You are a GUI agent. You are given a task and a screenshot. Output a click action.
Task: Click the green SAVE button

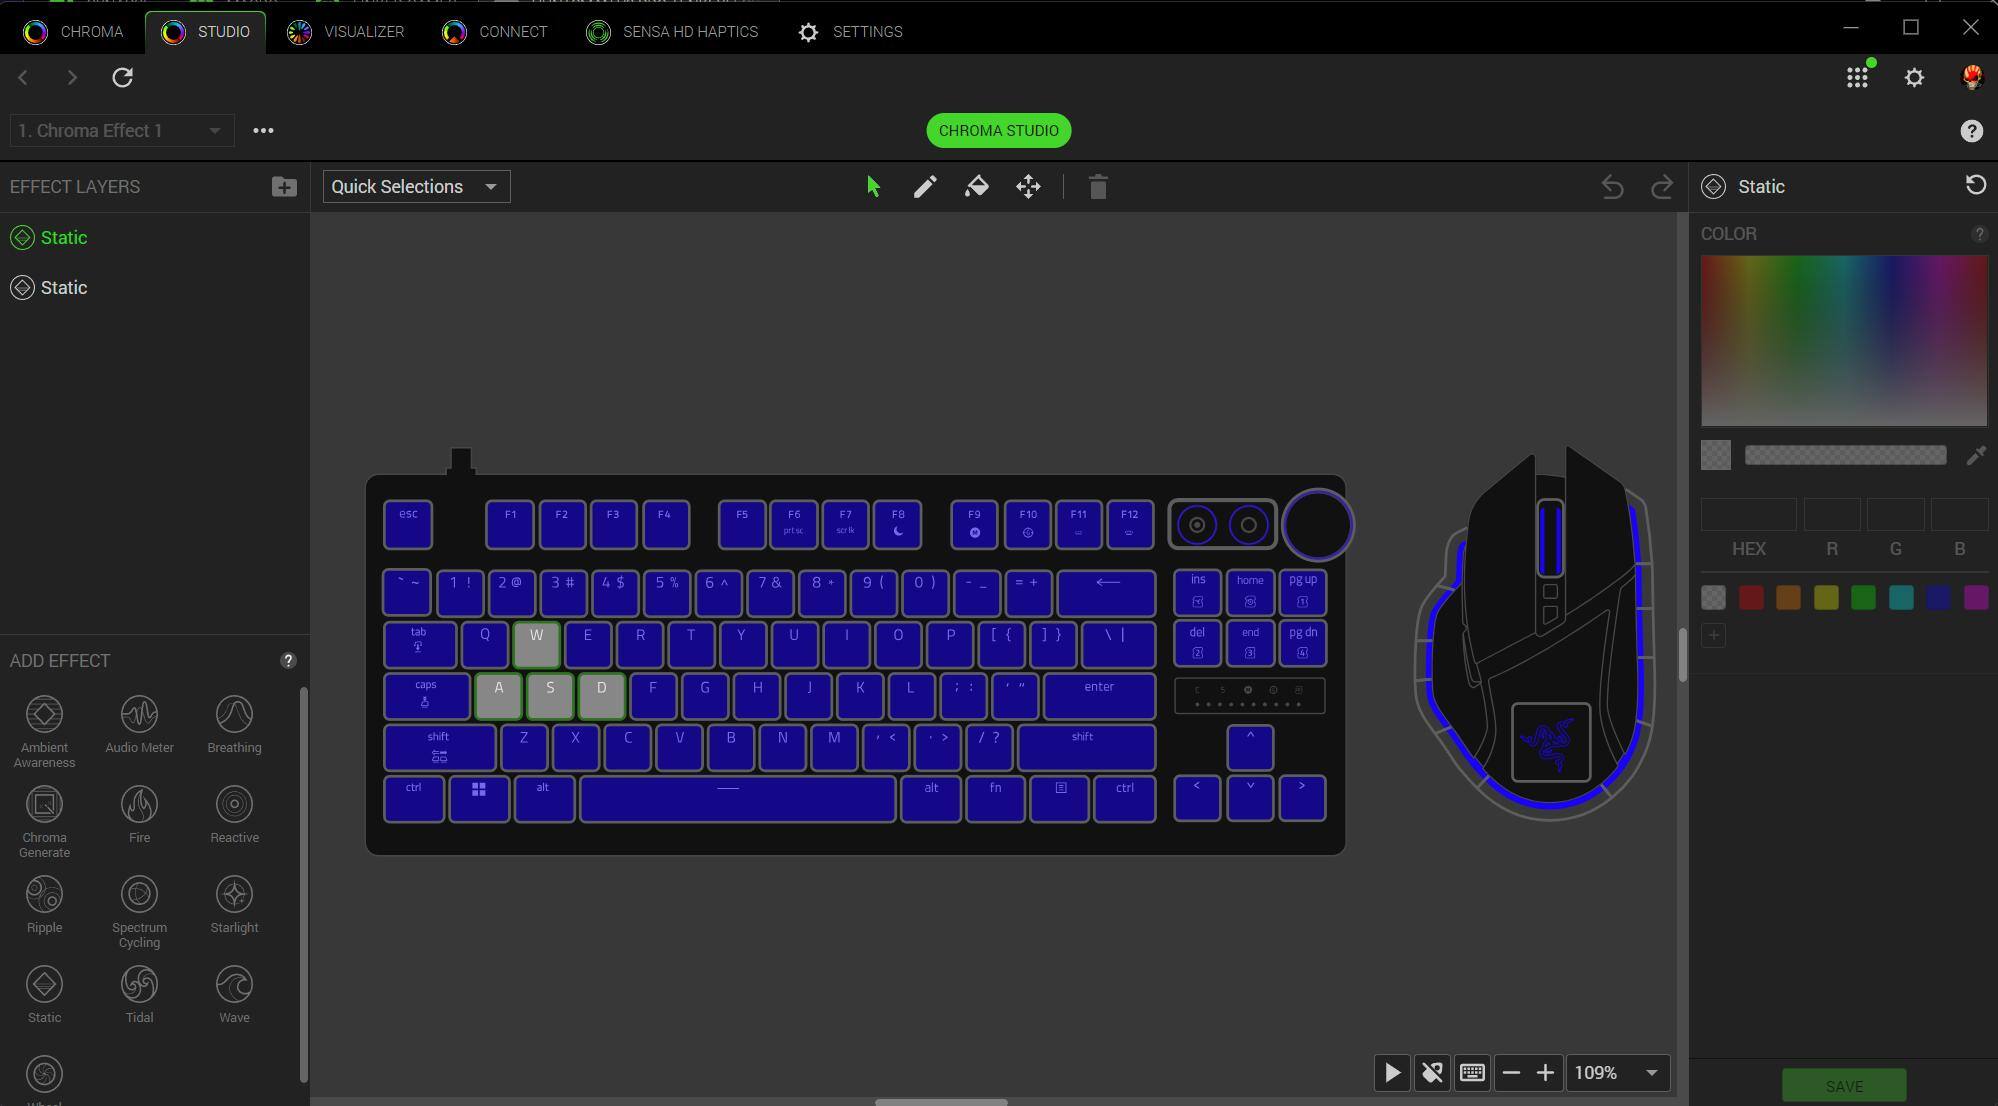click(1843, 1086)
